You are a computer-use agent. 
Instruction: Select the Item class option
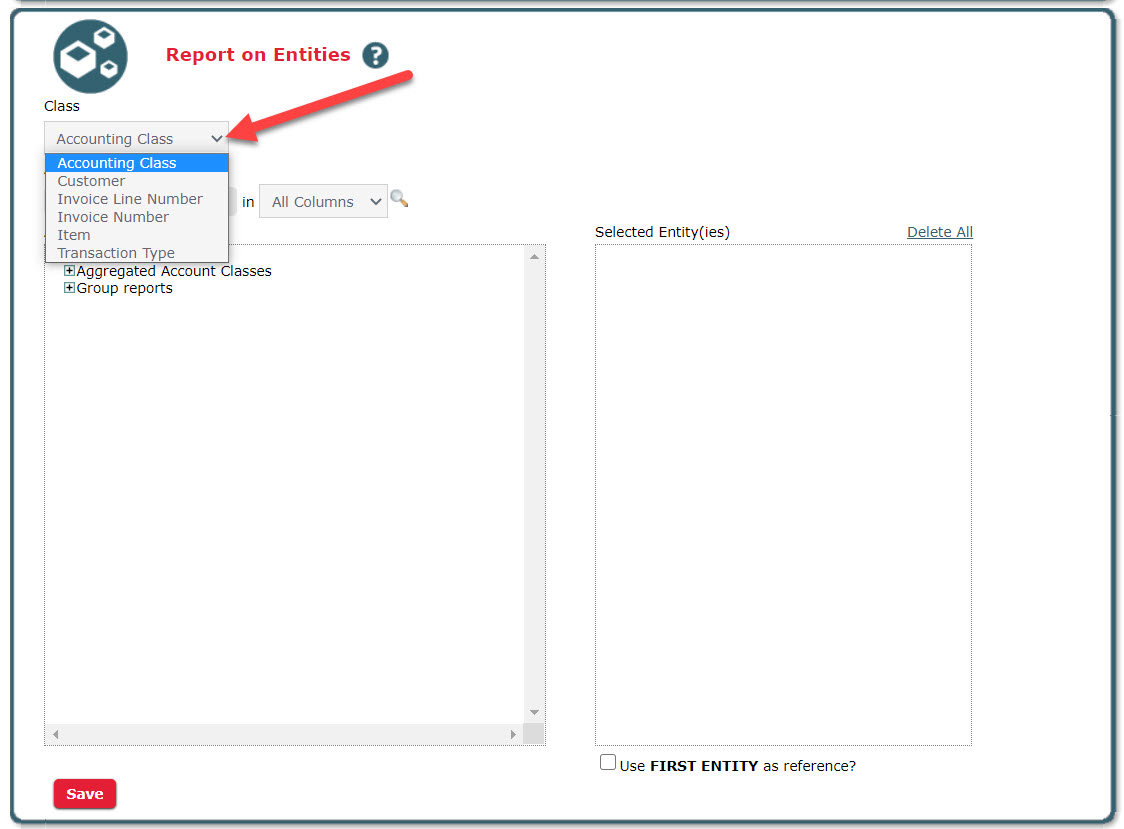[x=74, y=235]
